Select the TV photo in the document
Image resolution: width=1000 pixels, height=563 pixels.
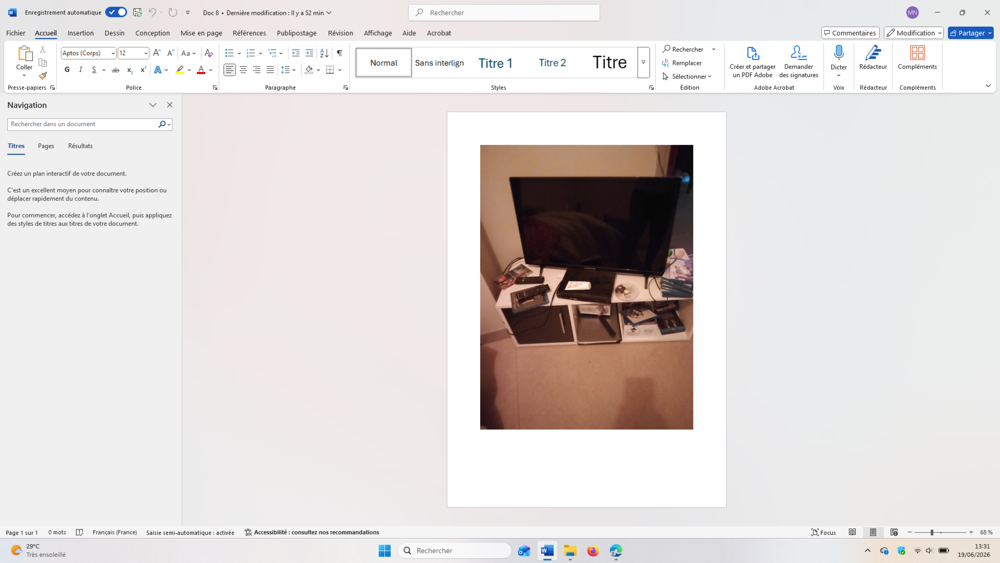pyautogui.click(x=586, y=287)
